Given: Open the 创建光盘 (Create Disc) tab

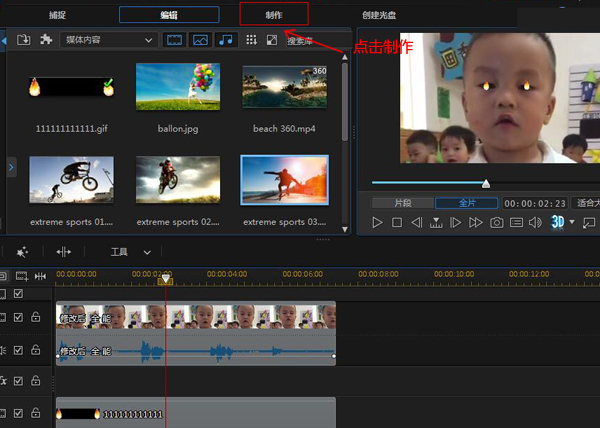Looking at the screenshot, I should [379, 15].
